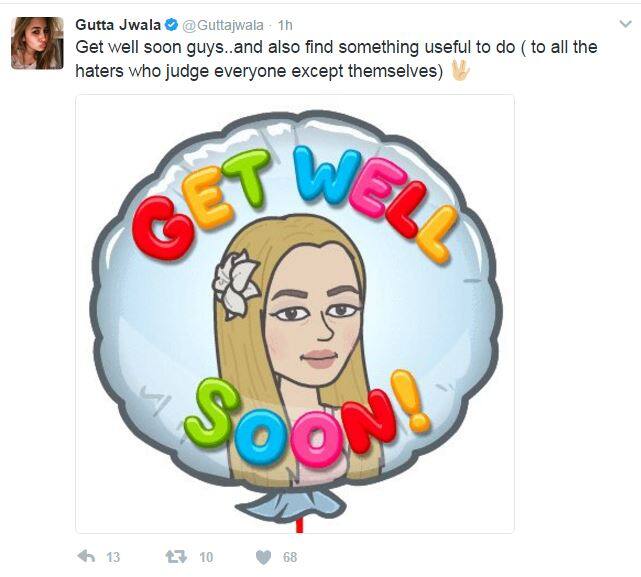Open Gutta Jwala's profile picture
641x577 pixels.
click(37, 43)
